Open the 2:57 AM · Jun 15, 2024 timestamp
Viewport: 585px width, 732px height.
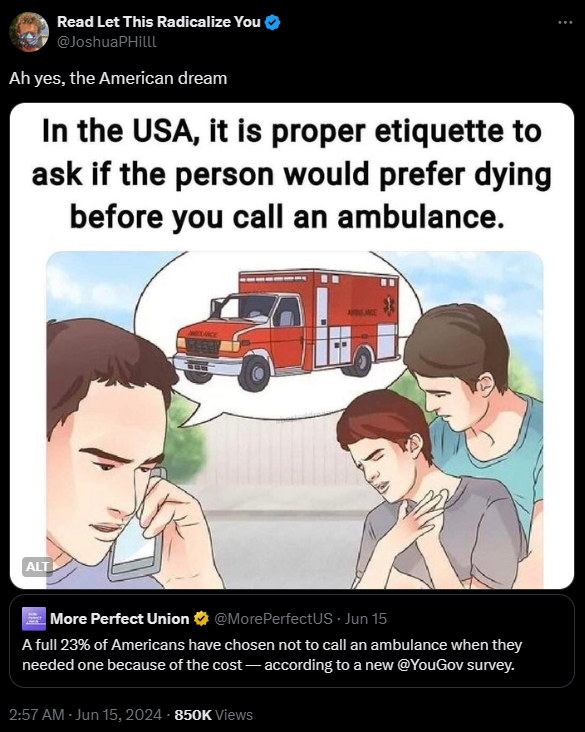tap(85, 715)
